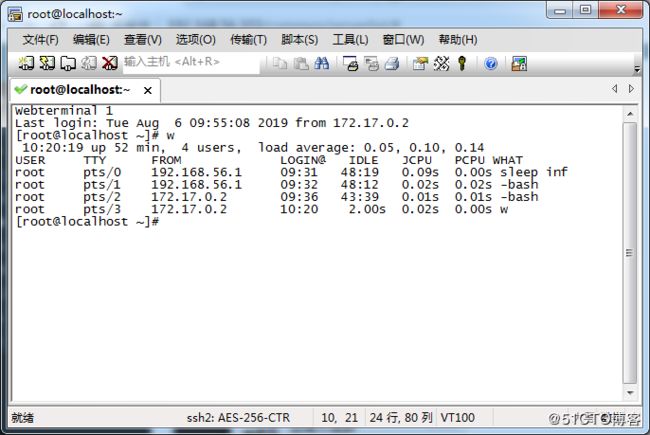Click the 'load average: 0.05, 0.10, 0.14' text
Viewport: 650px width, 435px height.
pos(371,148)
